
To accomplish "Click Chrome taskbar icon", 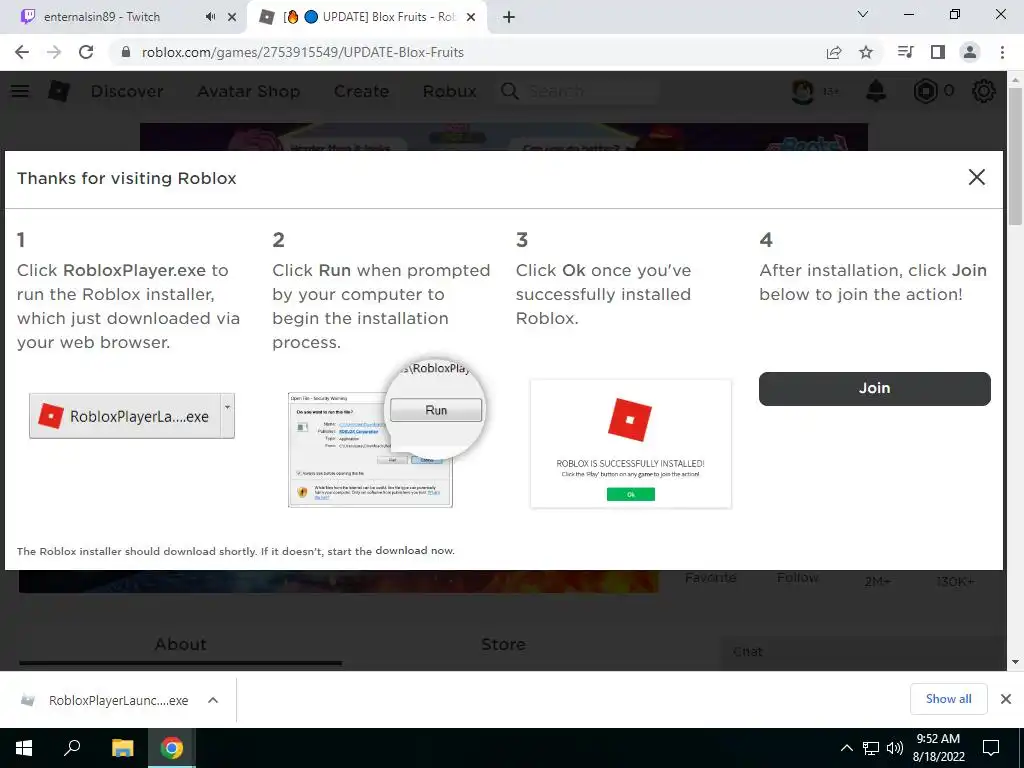I will 172,748.
